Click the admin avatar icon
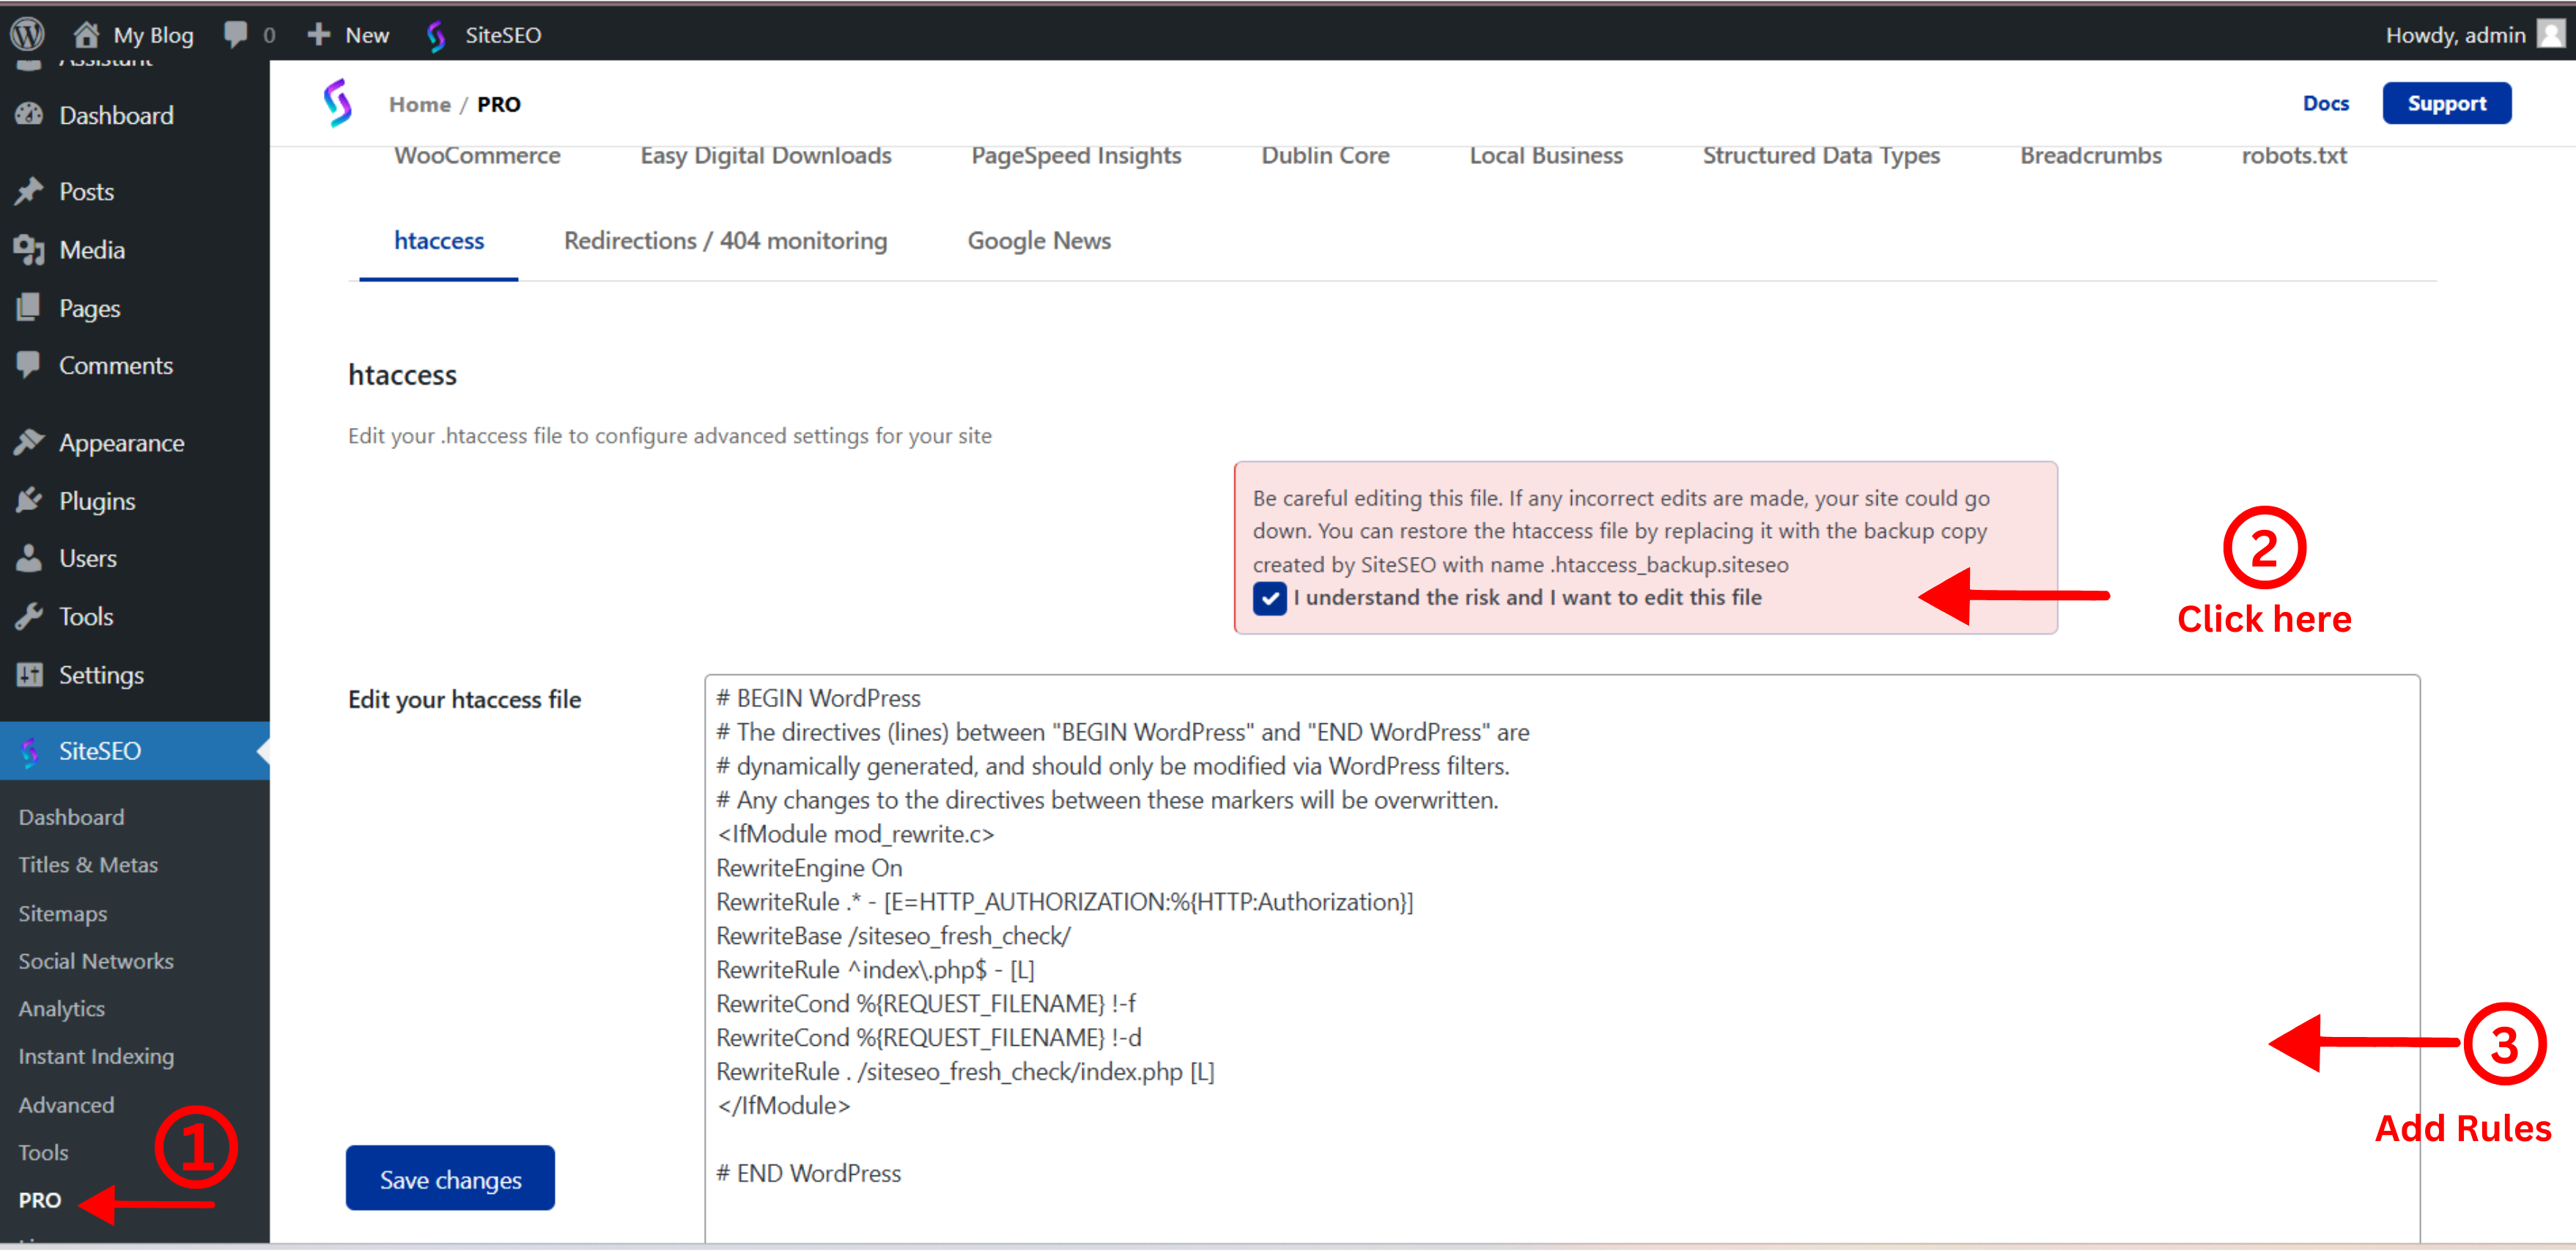This screenshot has height=1251, width=2576. pyautogui.click(x=2551, y=35)
